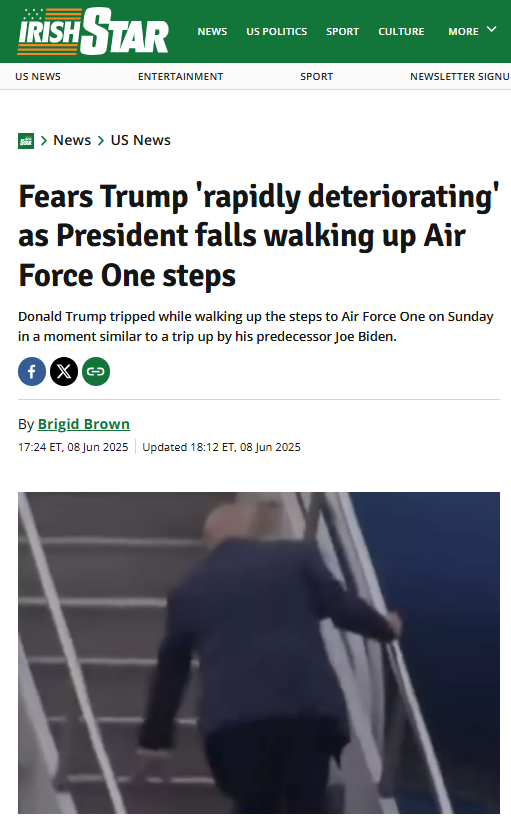Open author Brigid Brown's profile
511x824 pixels.
[84, 424]
